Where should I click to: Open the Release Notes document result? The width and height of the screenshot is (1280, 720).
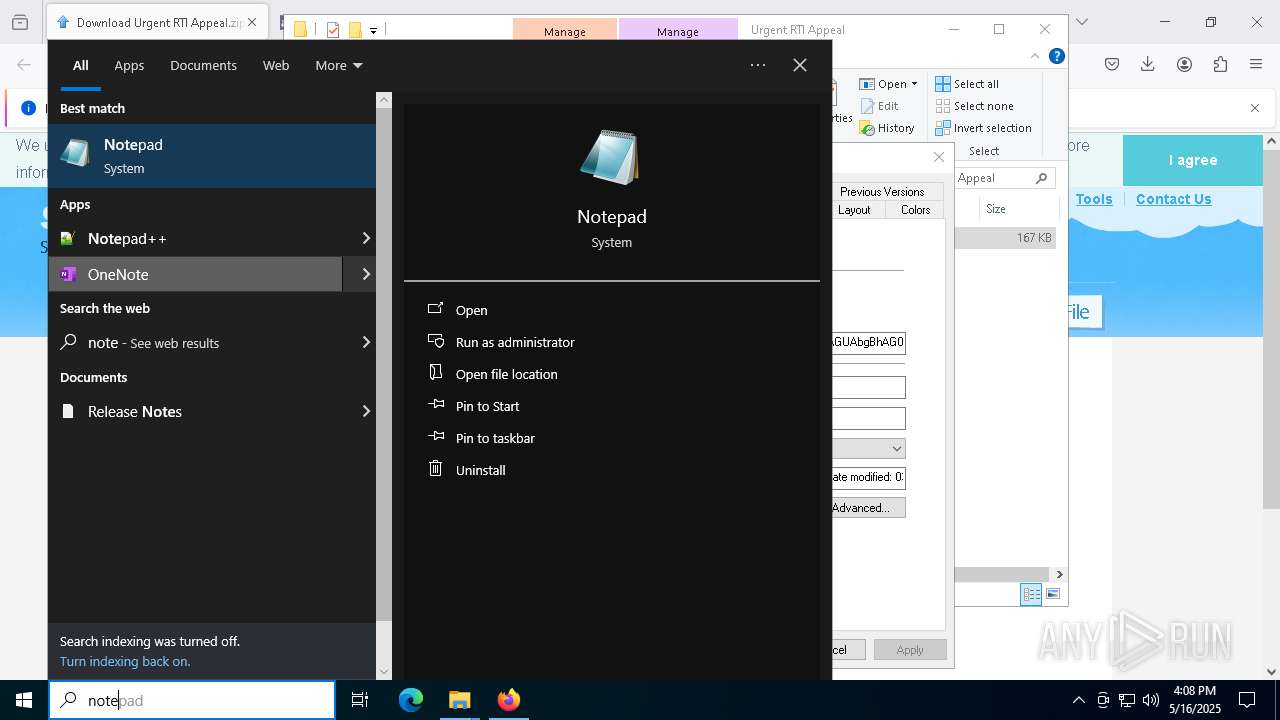point(195,411)
